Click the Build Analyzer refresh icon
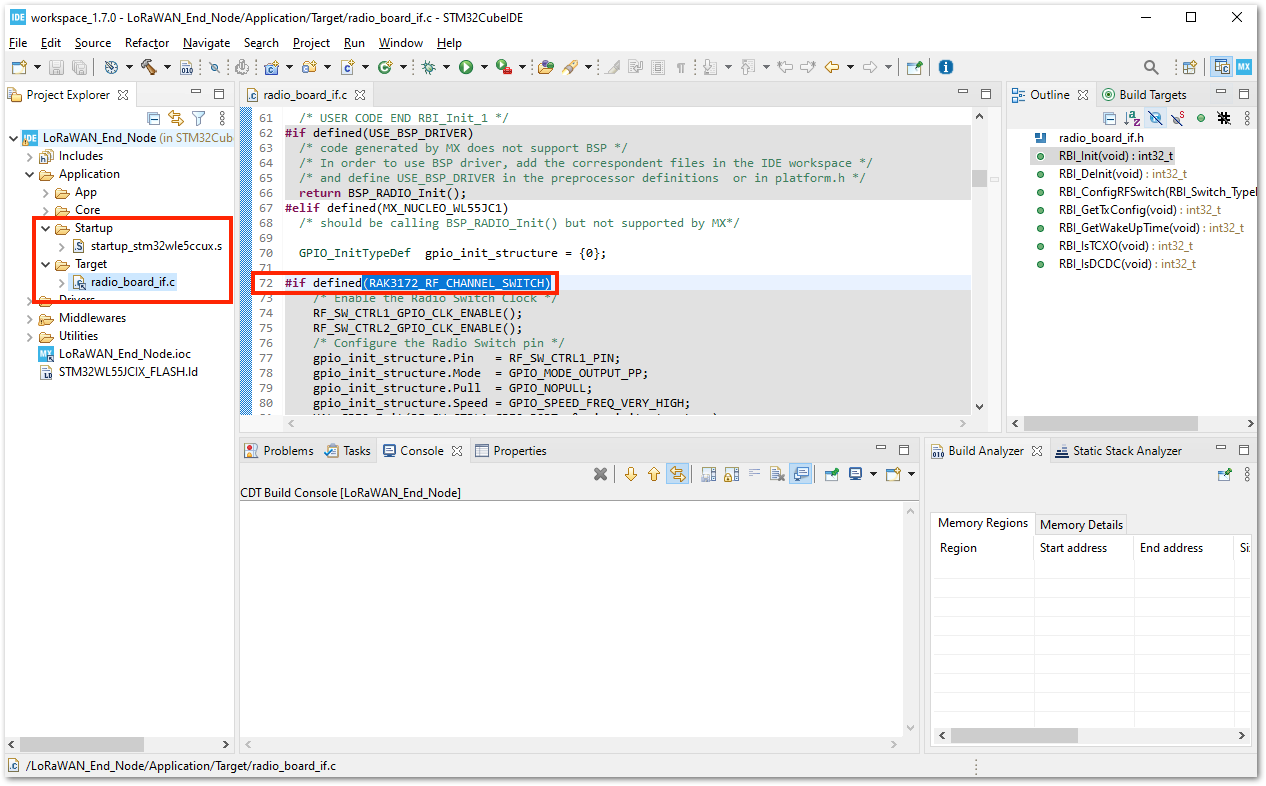Viewport: 1266px width, 786px height. click(1224, 474)
